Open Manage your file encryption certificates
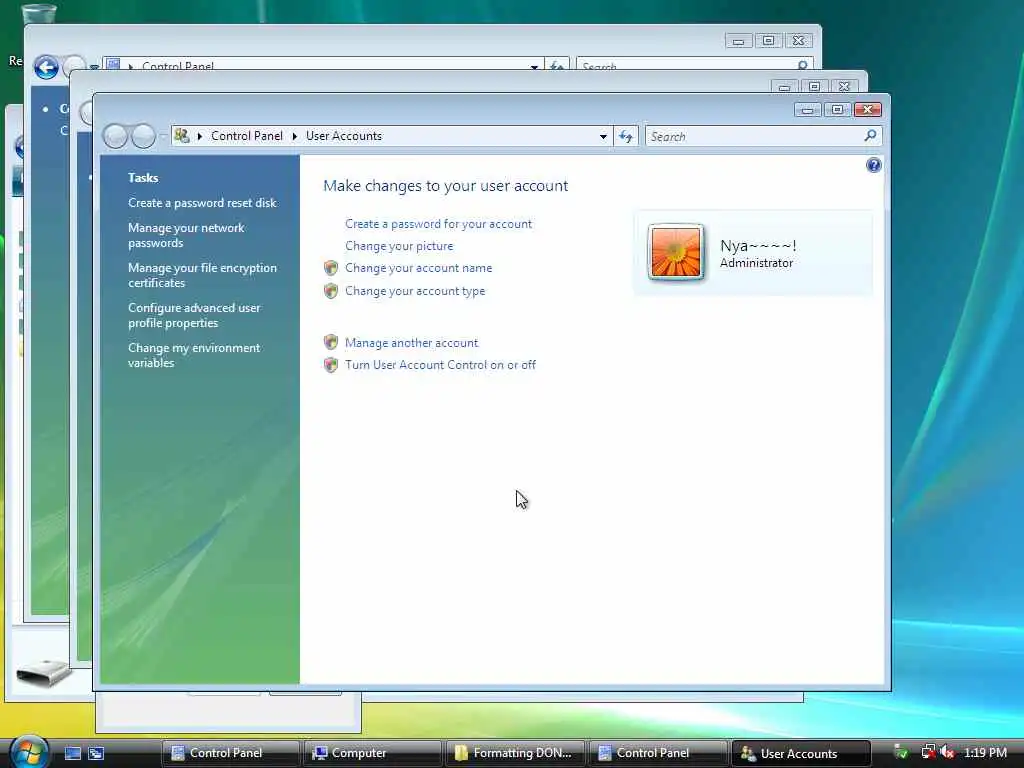 point(202,275)
